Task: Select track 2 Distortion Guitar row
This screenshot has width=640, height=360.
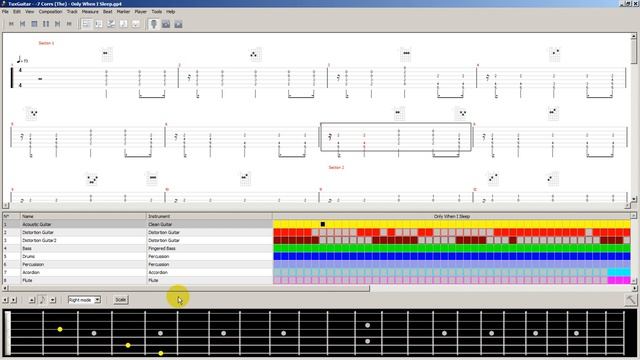Action: 137,232
